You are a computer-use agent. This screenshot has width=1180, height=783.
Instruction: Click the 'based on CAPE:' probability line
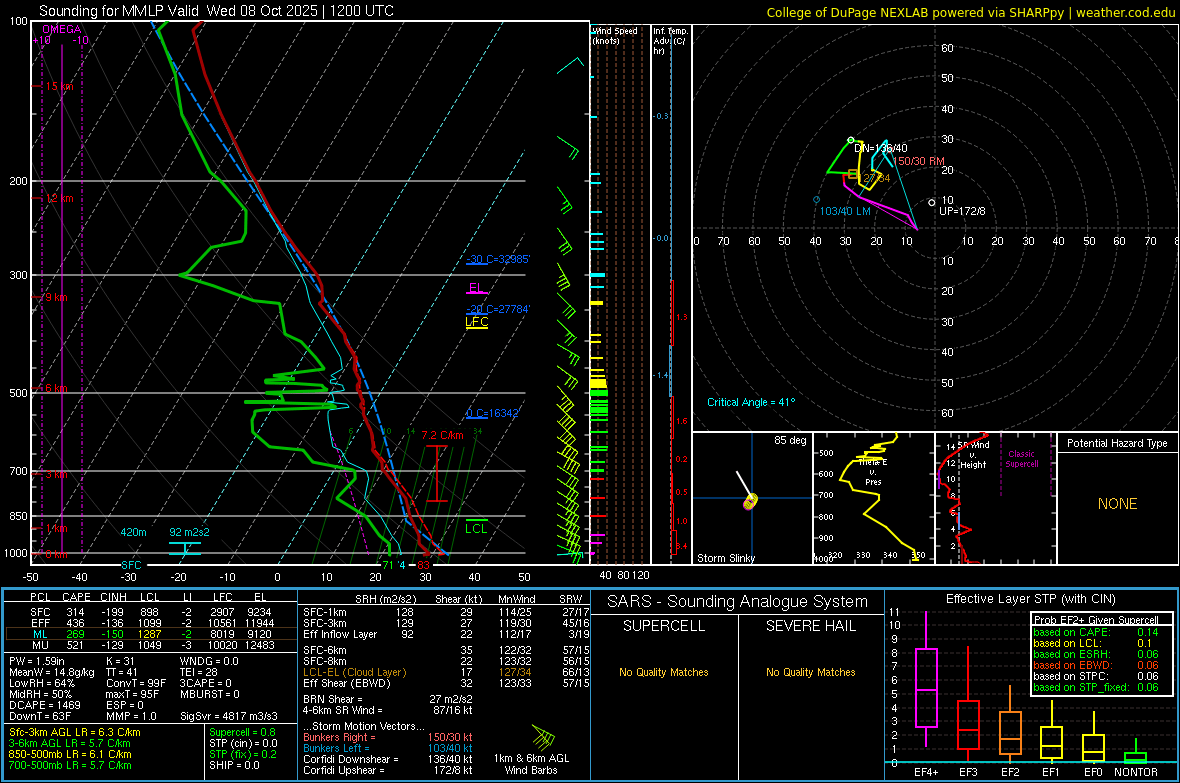click(x=1096, y=632)
